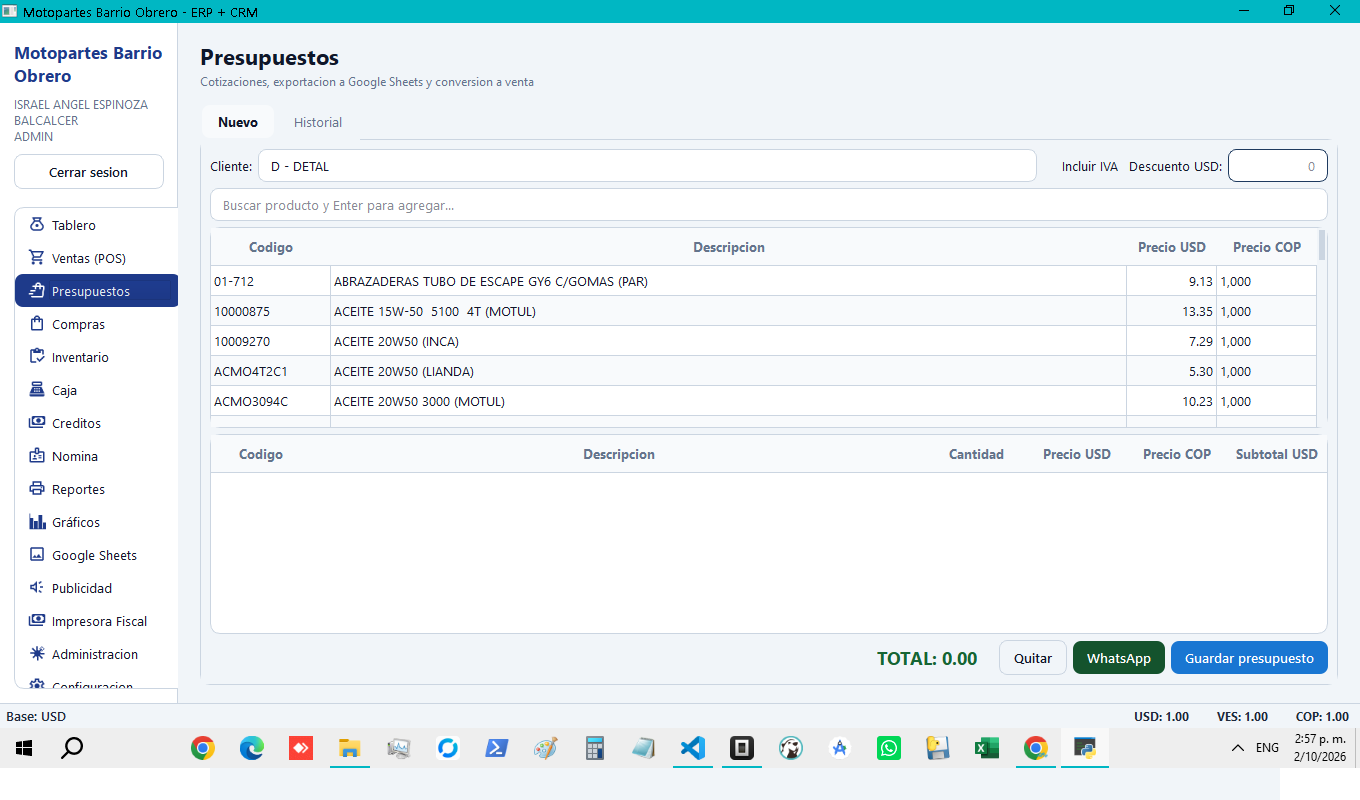Go to Creditos in the sidebar
This screenshot has width=1360, height=800.
[96, 423]
